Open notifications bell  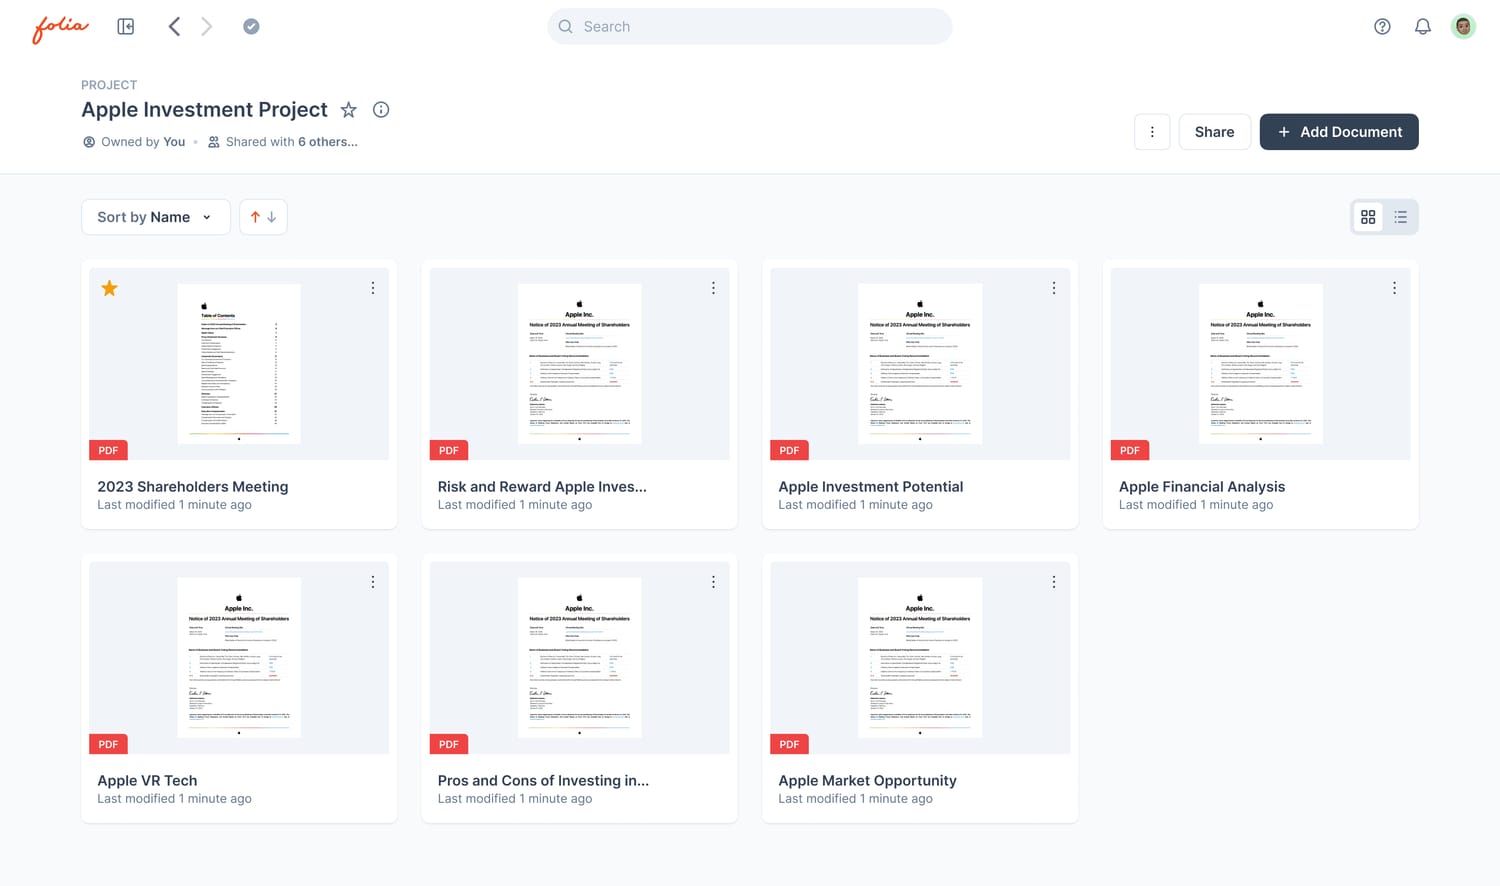click(1423, 27)
